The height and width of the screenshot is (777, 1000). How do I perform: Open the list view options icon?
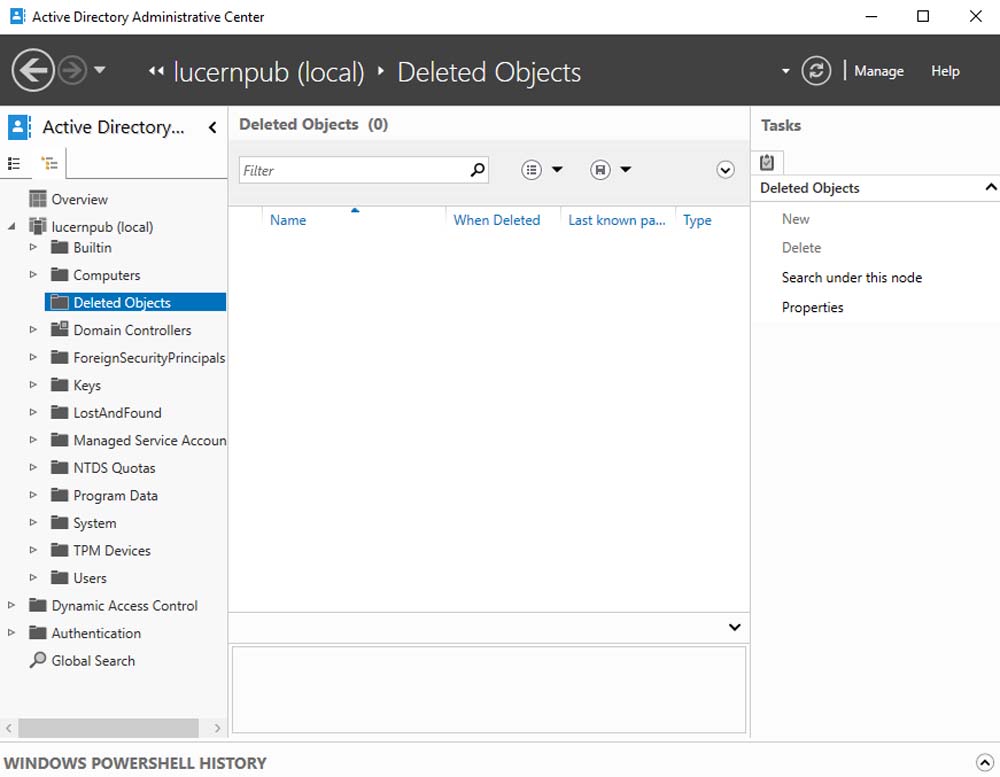point(532,170)
